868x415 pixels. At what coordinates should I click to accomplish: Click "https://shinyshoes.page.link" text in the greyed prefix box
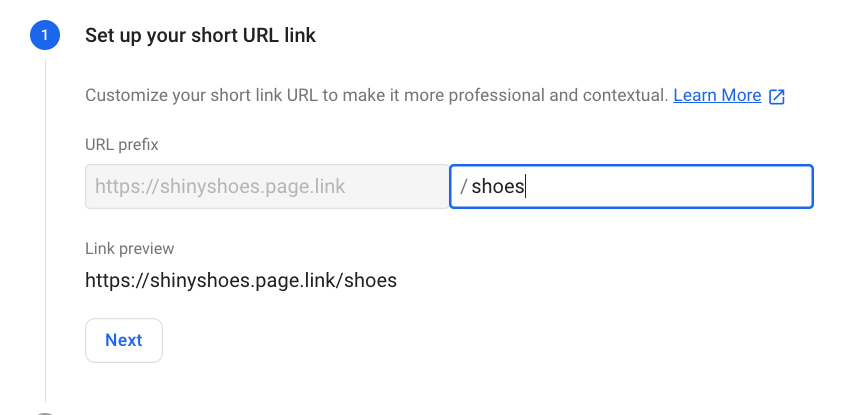(x=220, y=187)
